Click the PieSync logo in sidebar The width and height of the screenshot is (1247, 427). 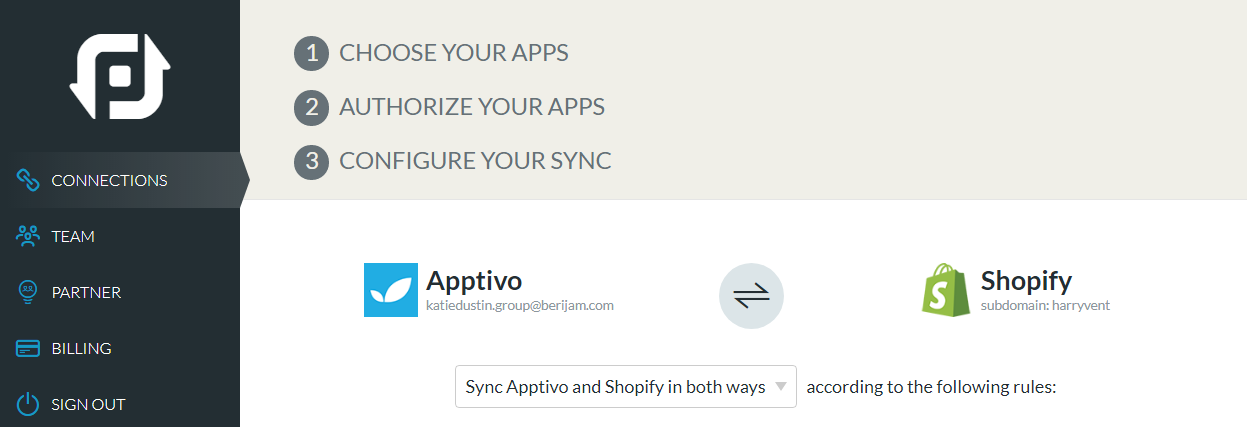coord(120,76)
